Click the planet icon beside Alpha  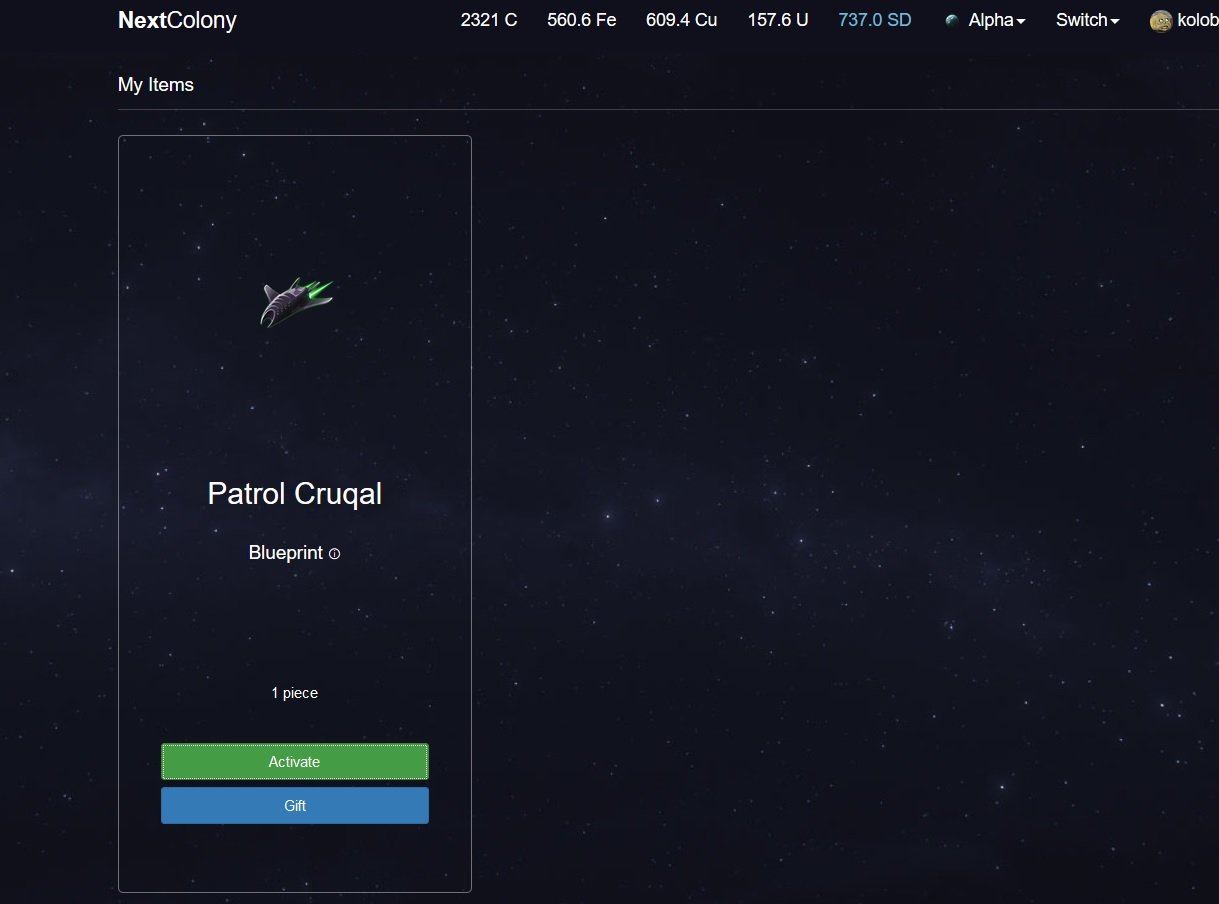click(x=952, y=20)
